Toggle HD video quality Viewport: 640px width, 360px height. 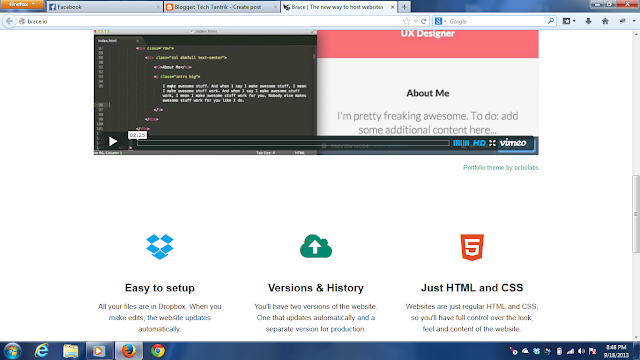pos(479,143)
